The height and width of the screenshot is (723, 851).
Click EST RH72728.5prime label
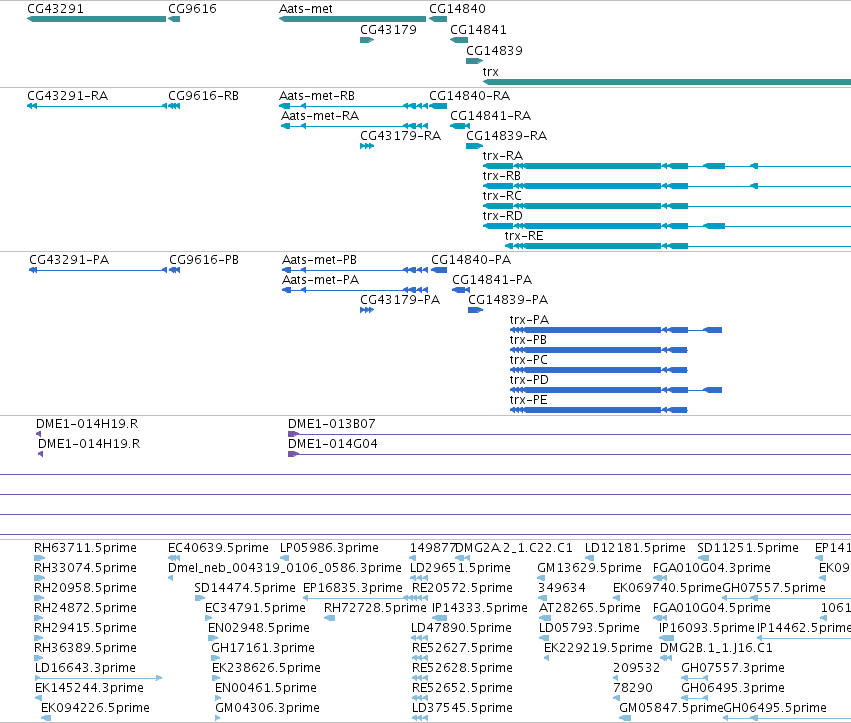click(x=375, y=608)
